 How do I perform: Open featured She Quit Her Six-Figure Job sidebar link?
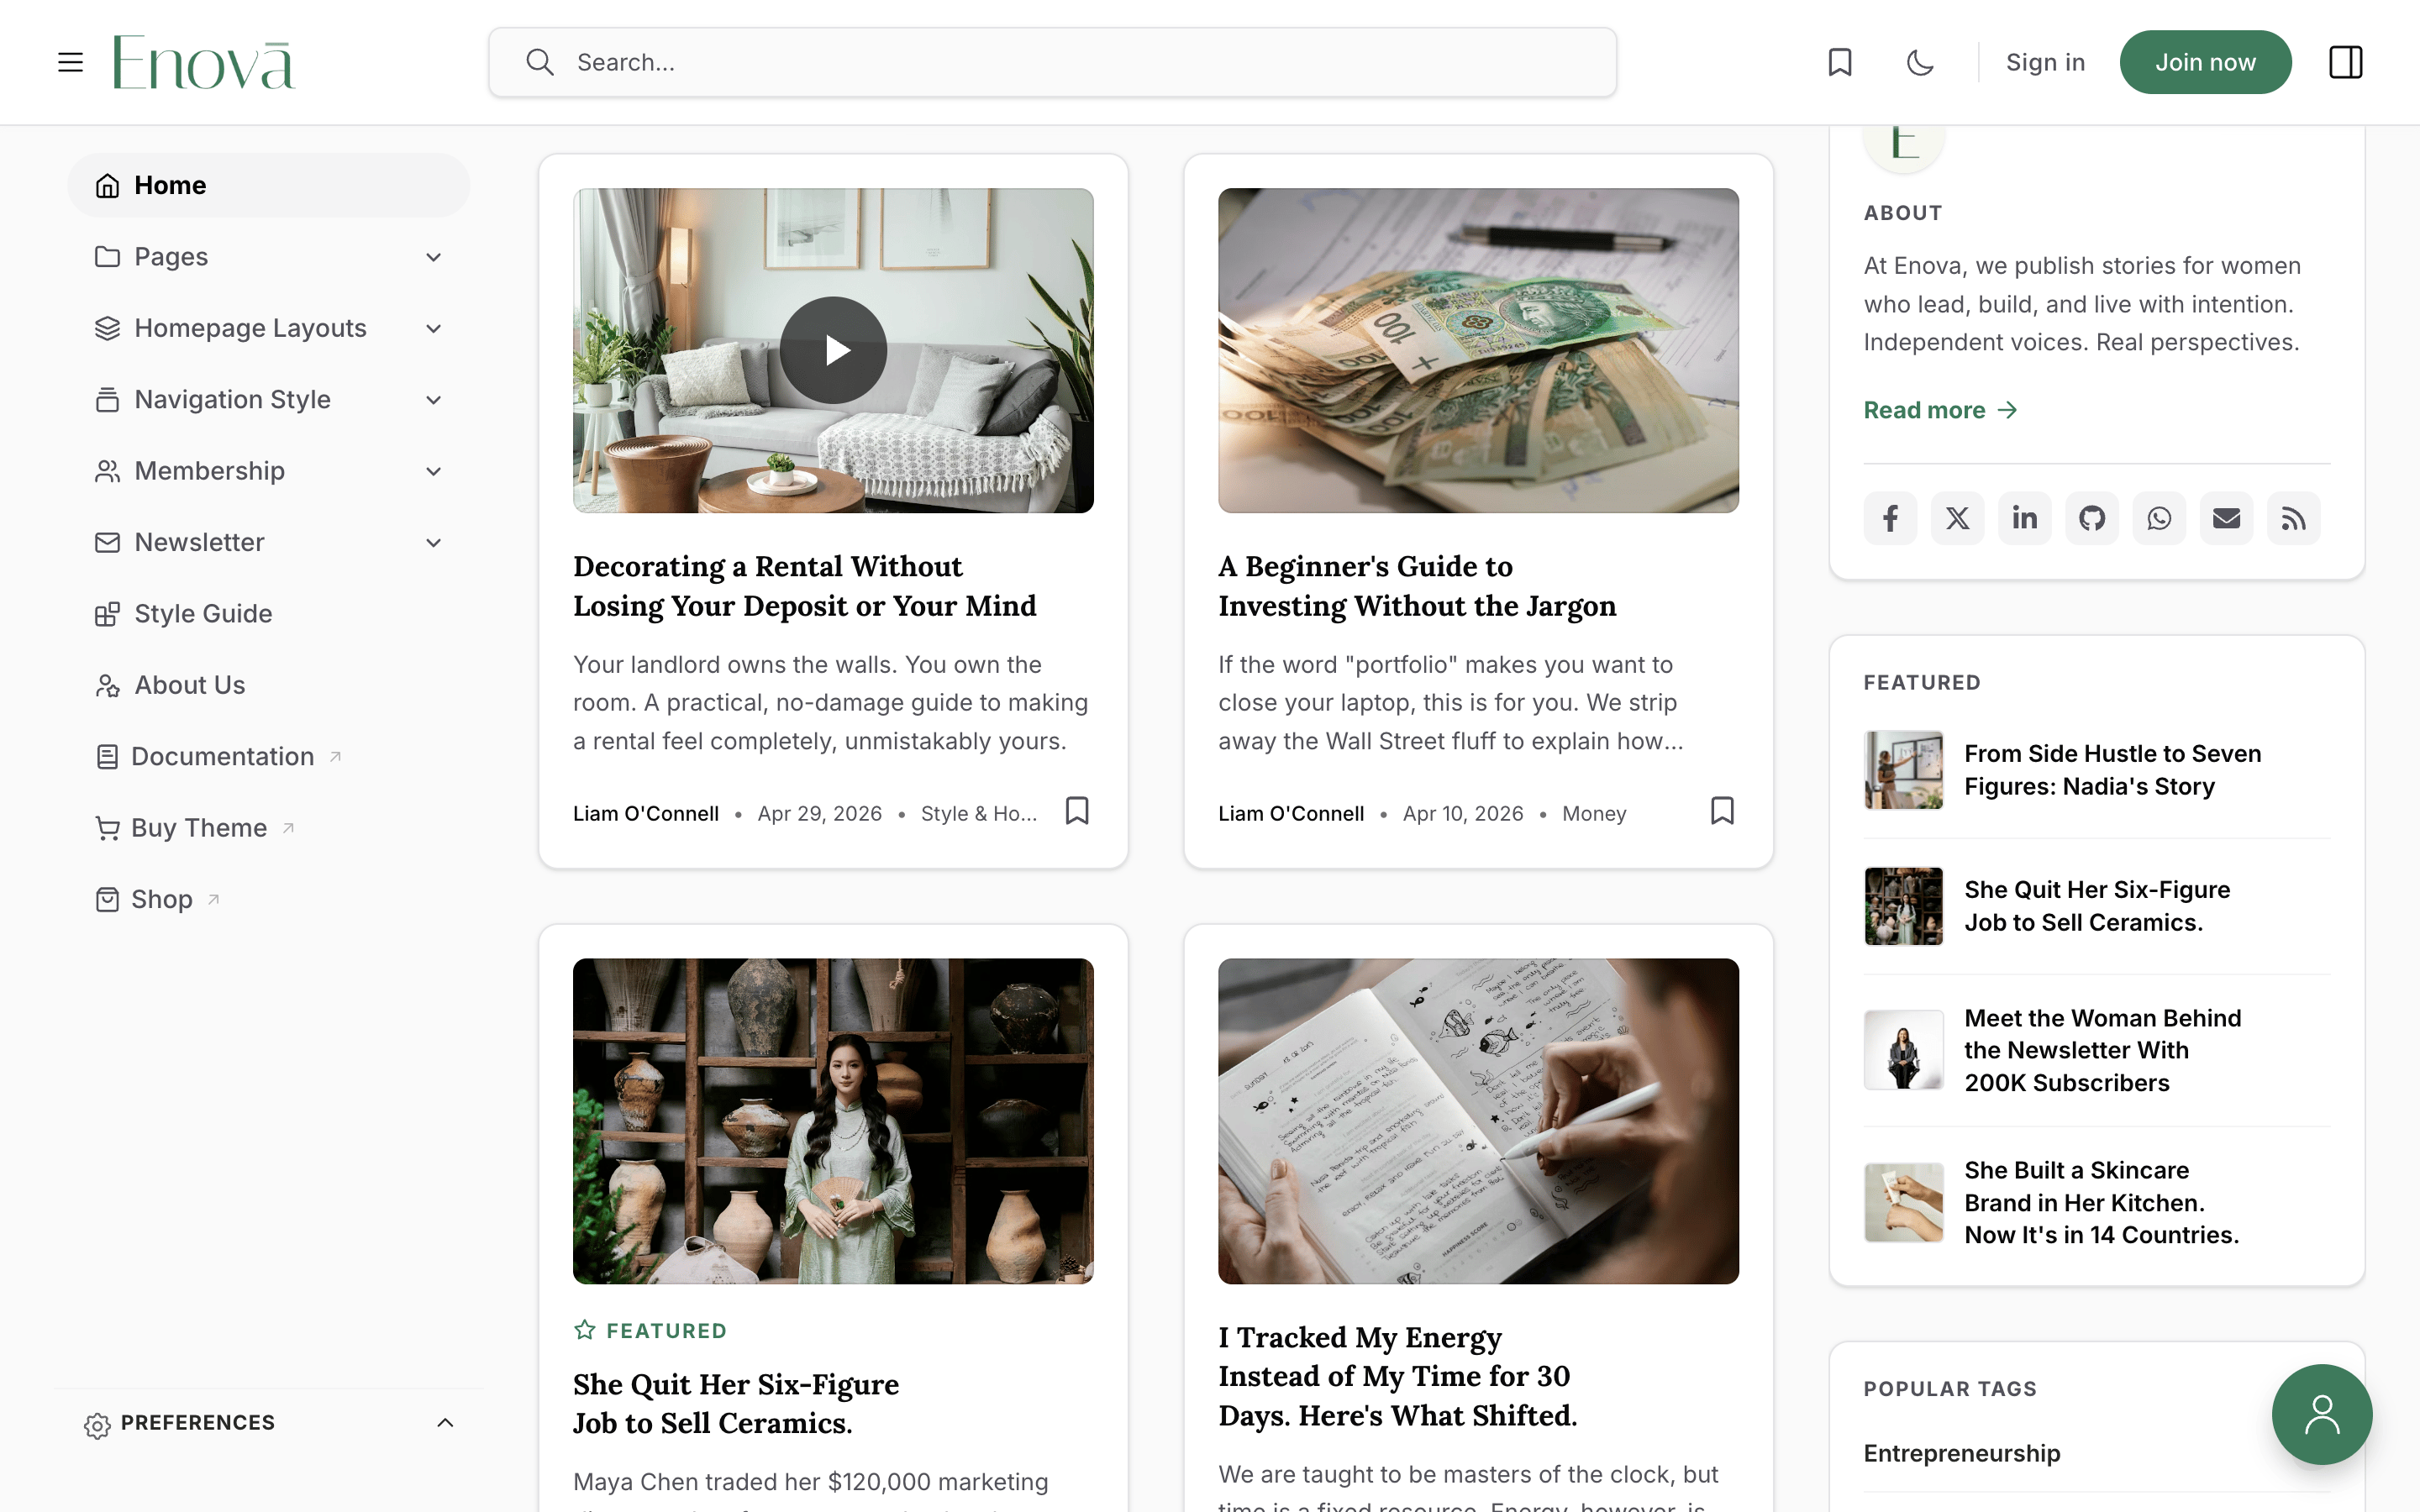[2097, 906]
